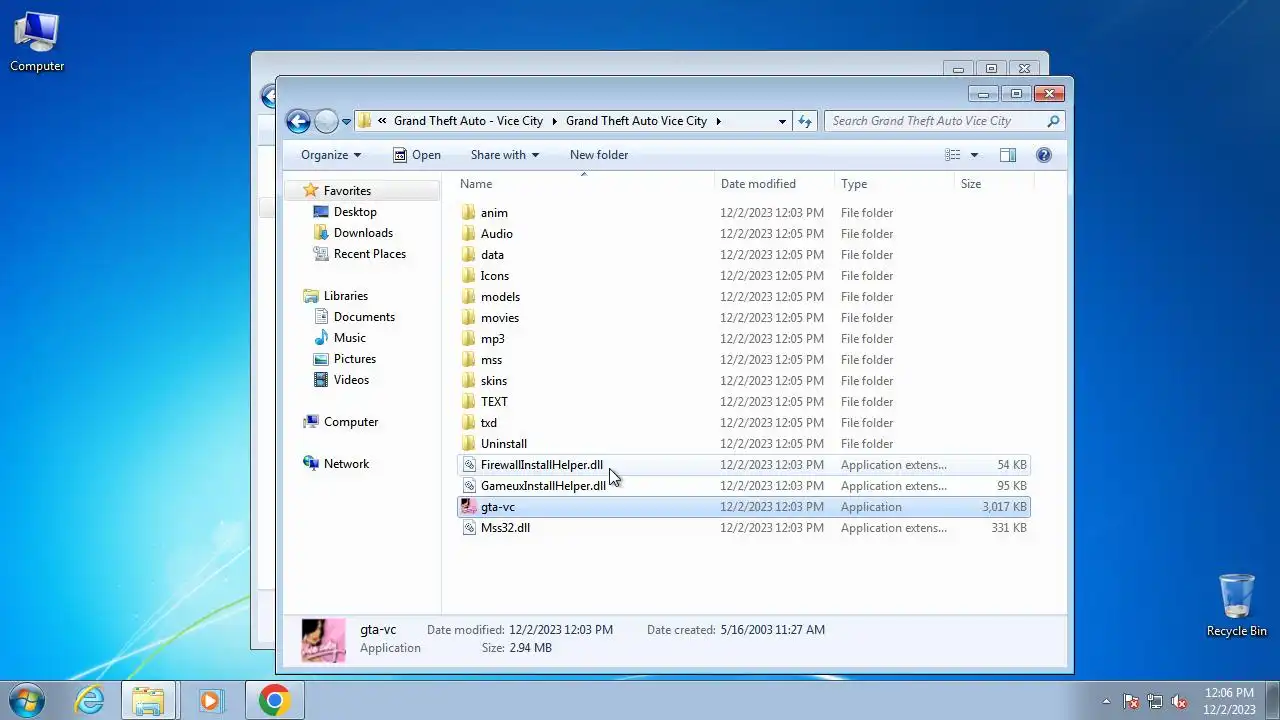
Task: Select the txd folder icon
Action: tap(469, 423)
